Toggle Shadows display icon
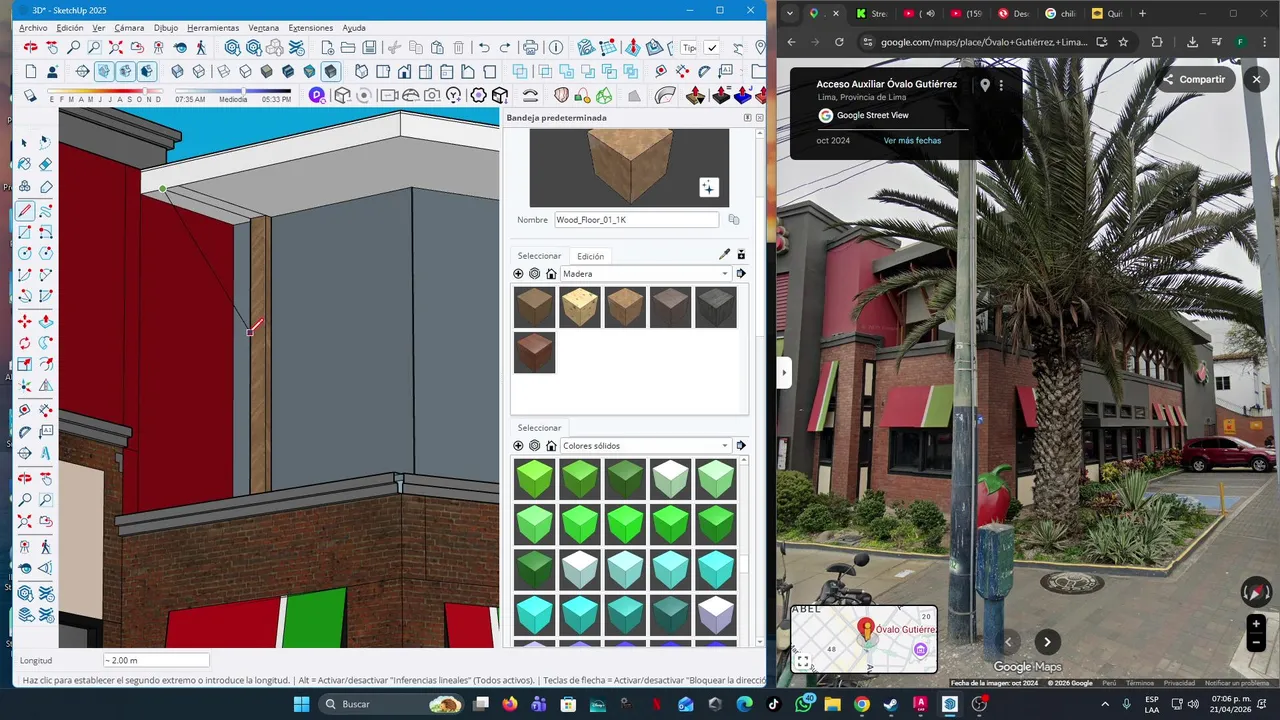Image resolution: width=1280 pixels, height=720 pixels. pos(30,95)
